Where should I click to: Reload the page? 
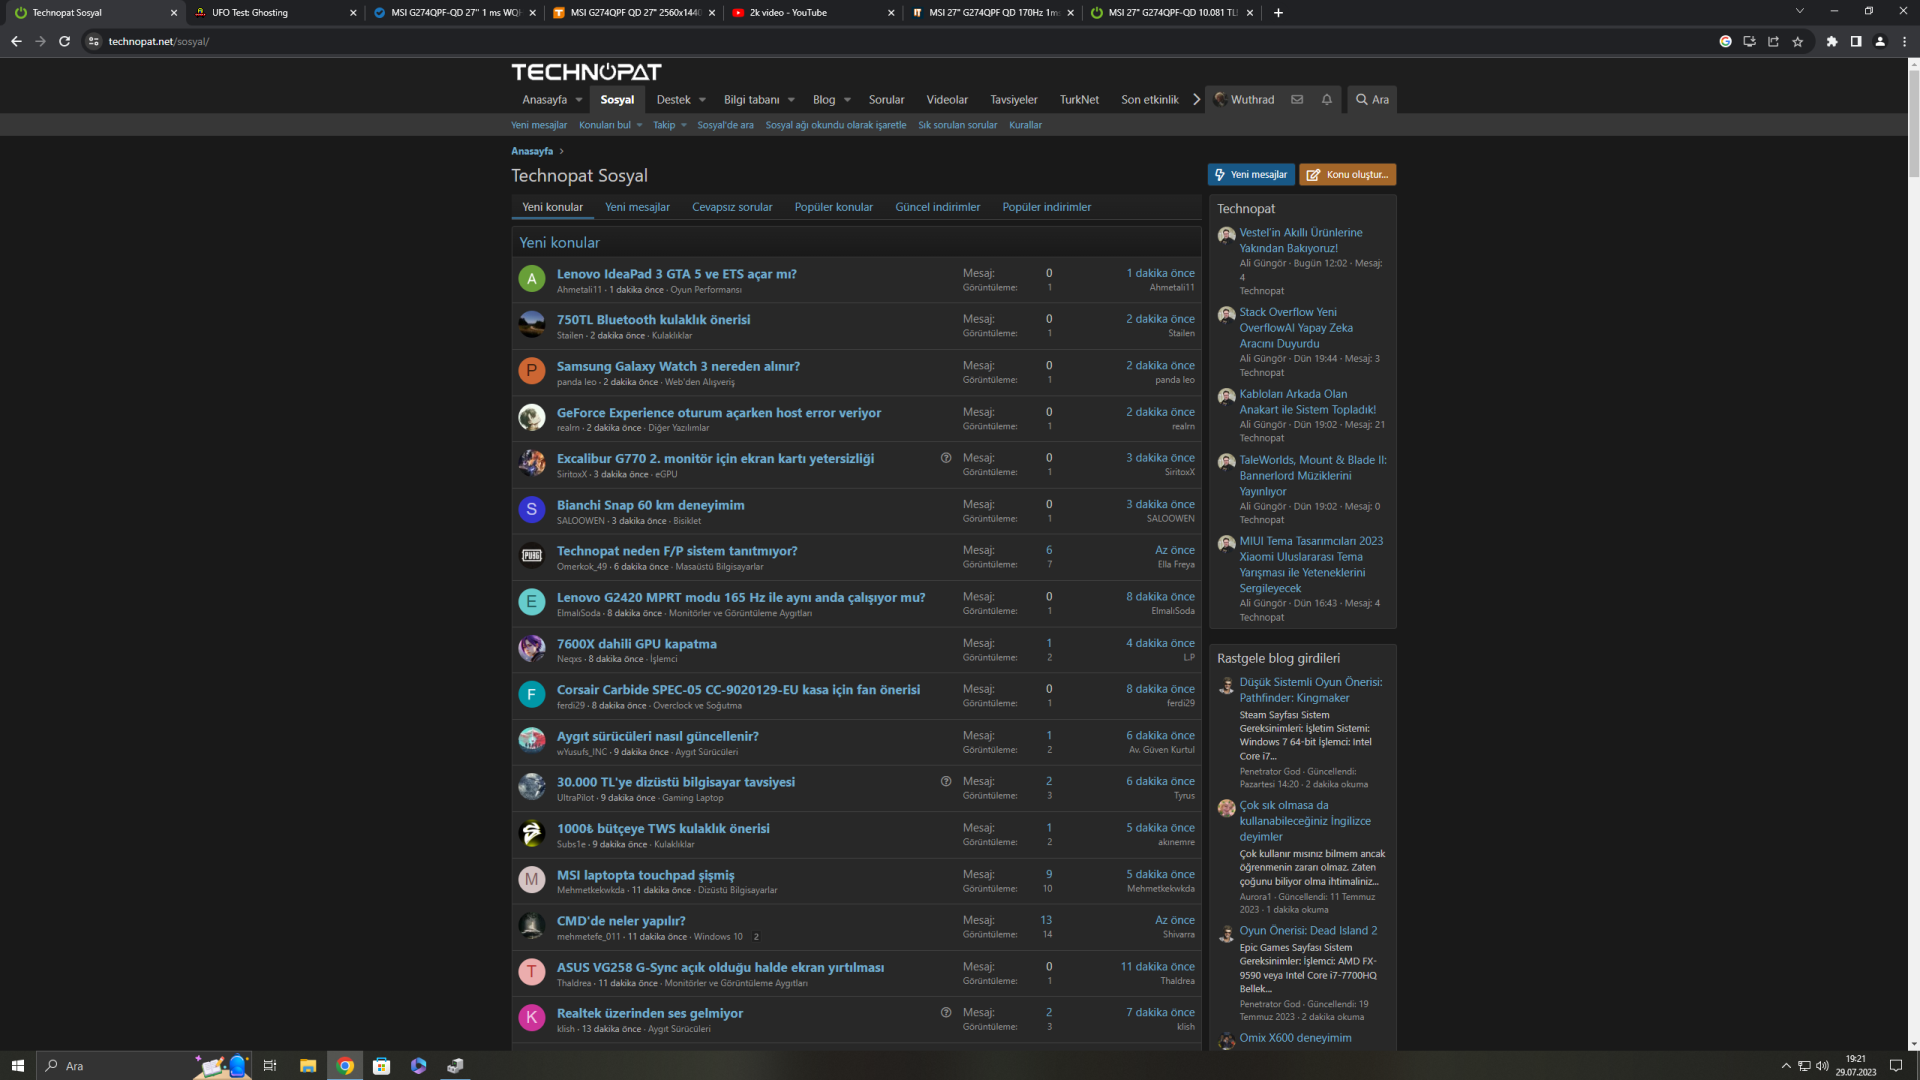coord(65,42)
